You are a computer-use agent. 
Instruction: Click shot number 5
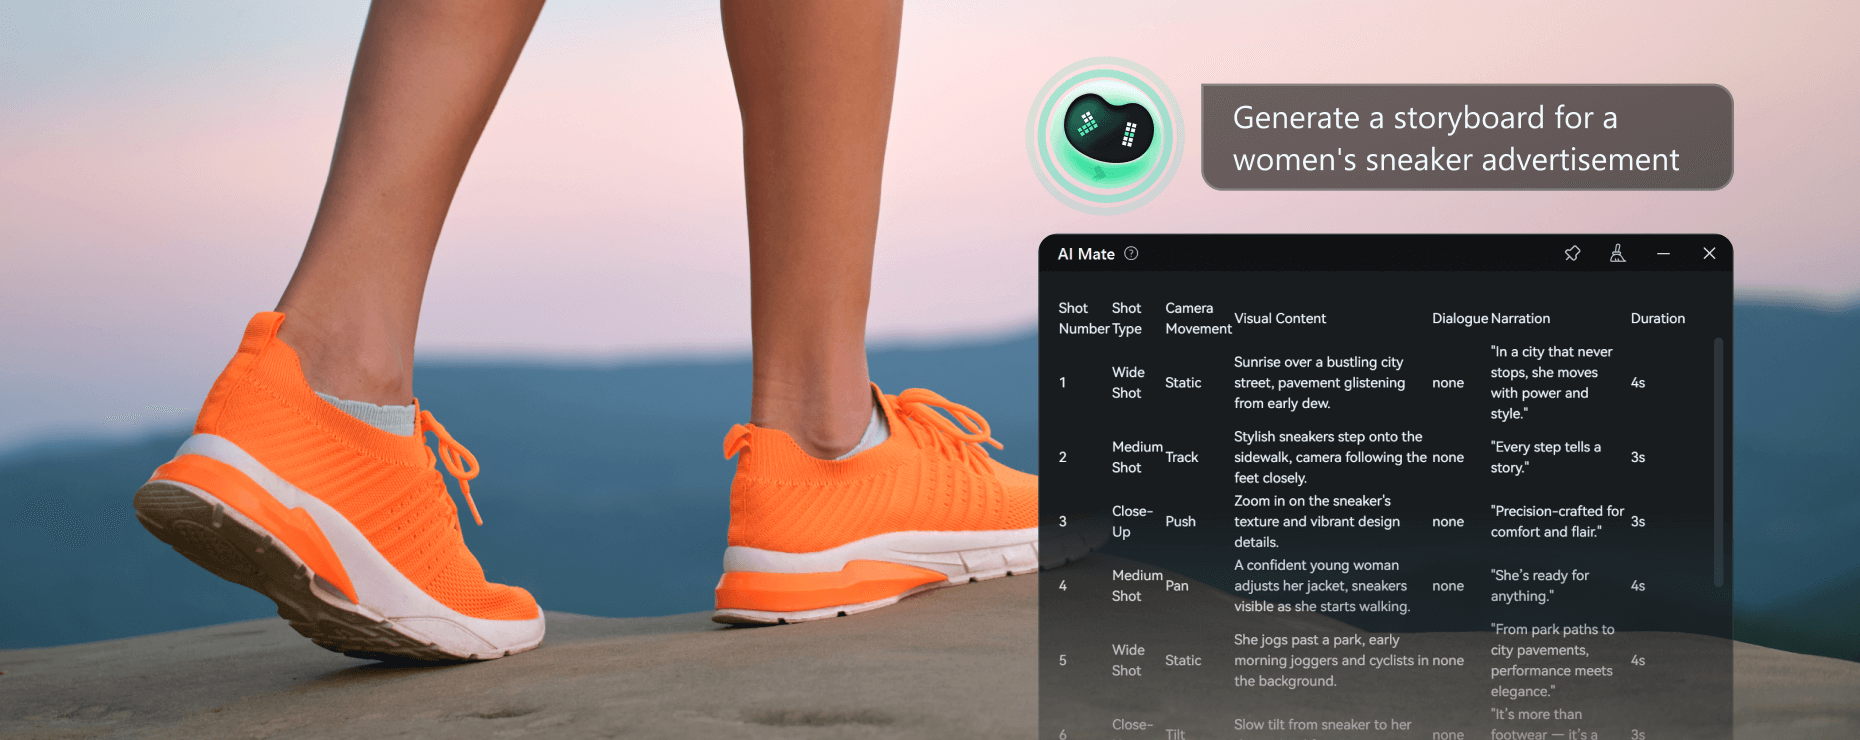tap(1063, 660)
